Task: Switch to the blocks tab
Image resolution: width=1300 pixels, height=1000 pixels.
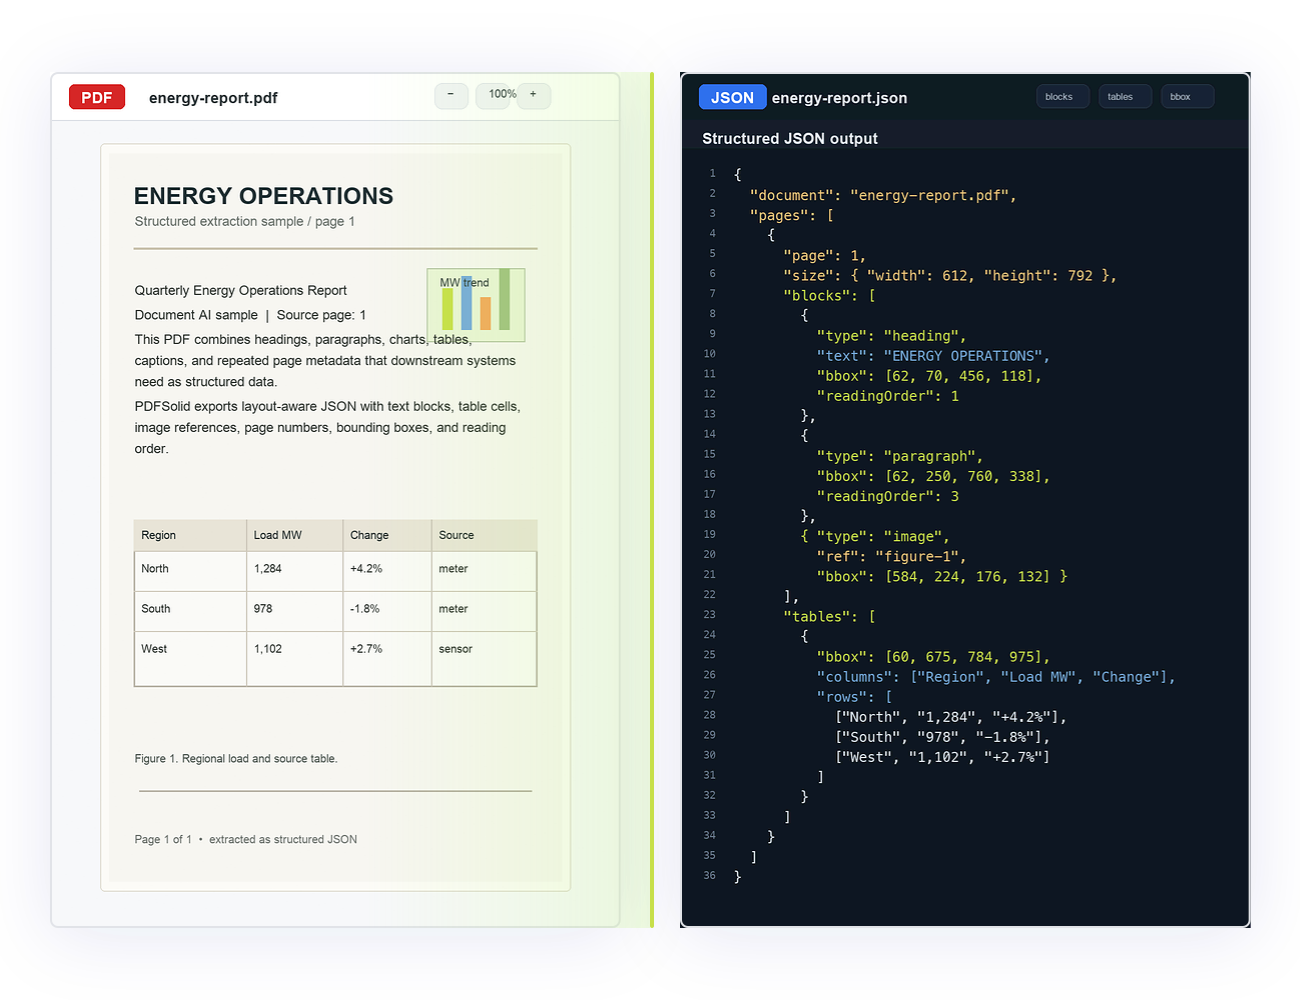Action: [1062, 96]
